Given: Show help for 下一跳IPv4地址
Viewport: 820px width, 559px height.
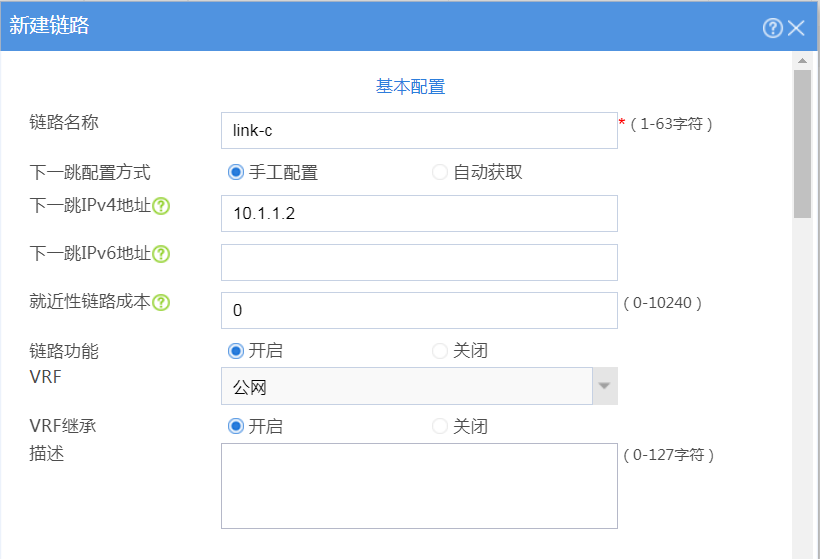Looking at the screenshot, I should [161, 207].
